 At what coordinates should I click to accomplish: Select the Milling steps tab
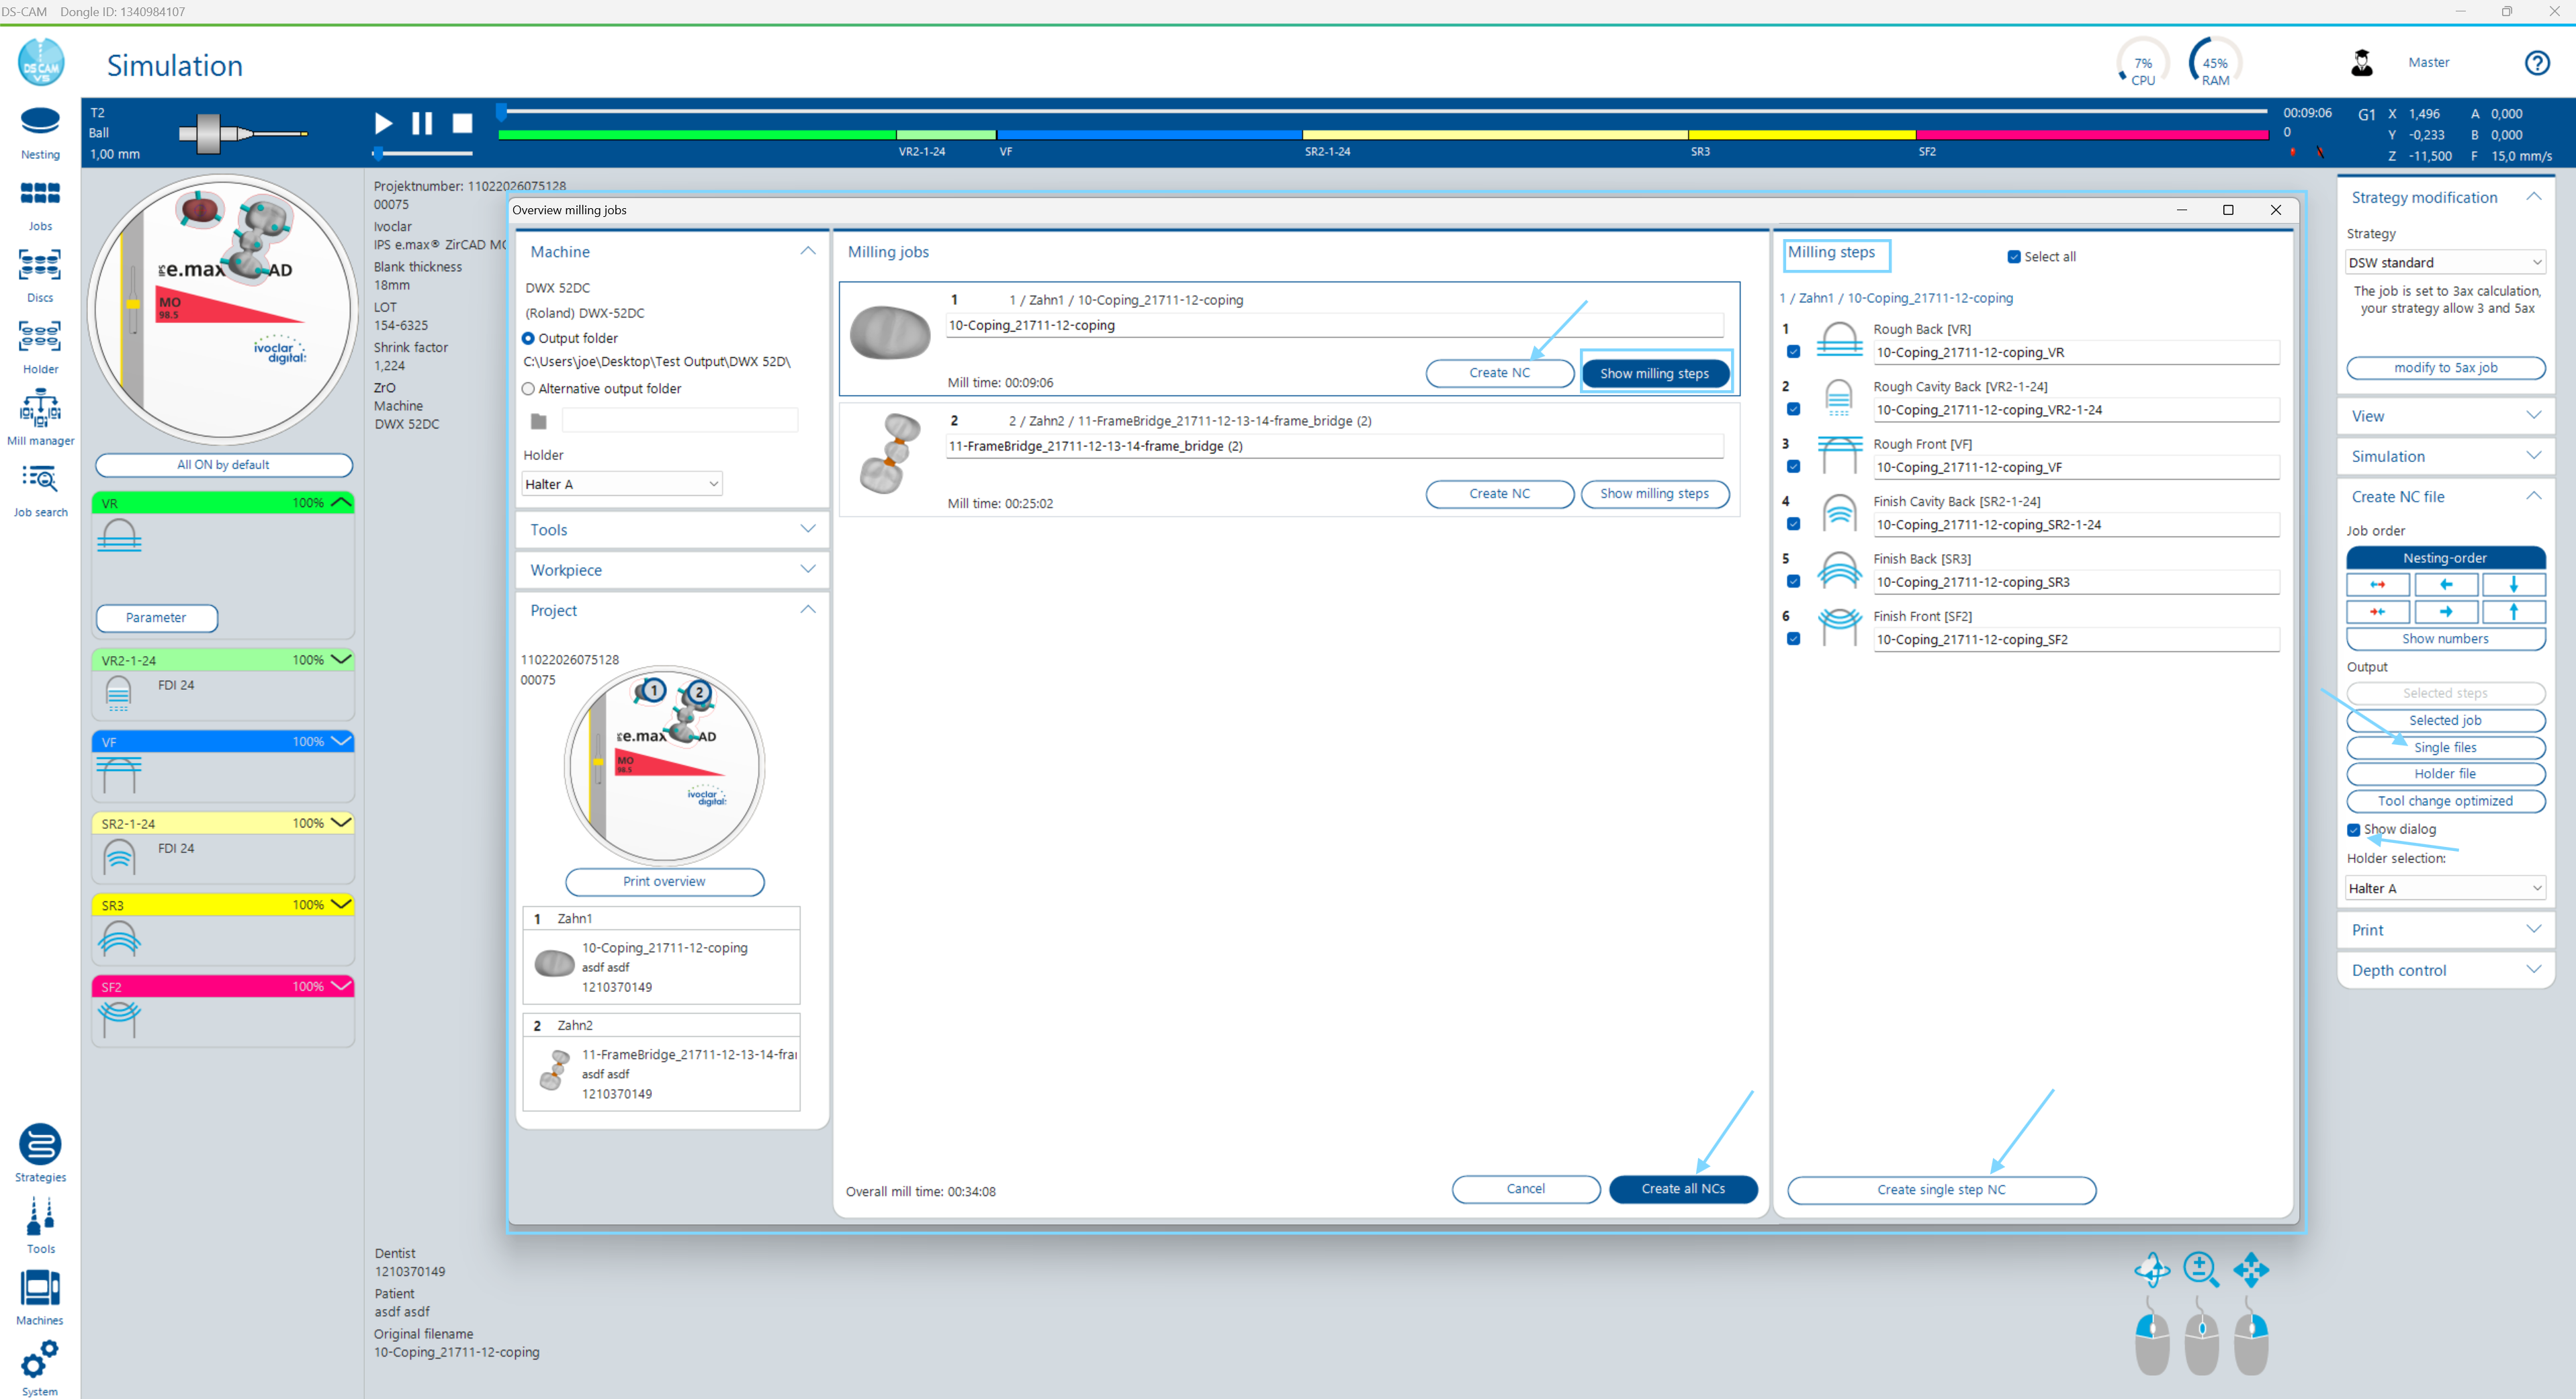[1836, 254]
